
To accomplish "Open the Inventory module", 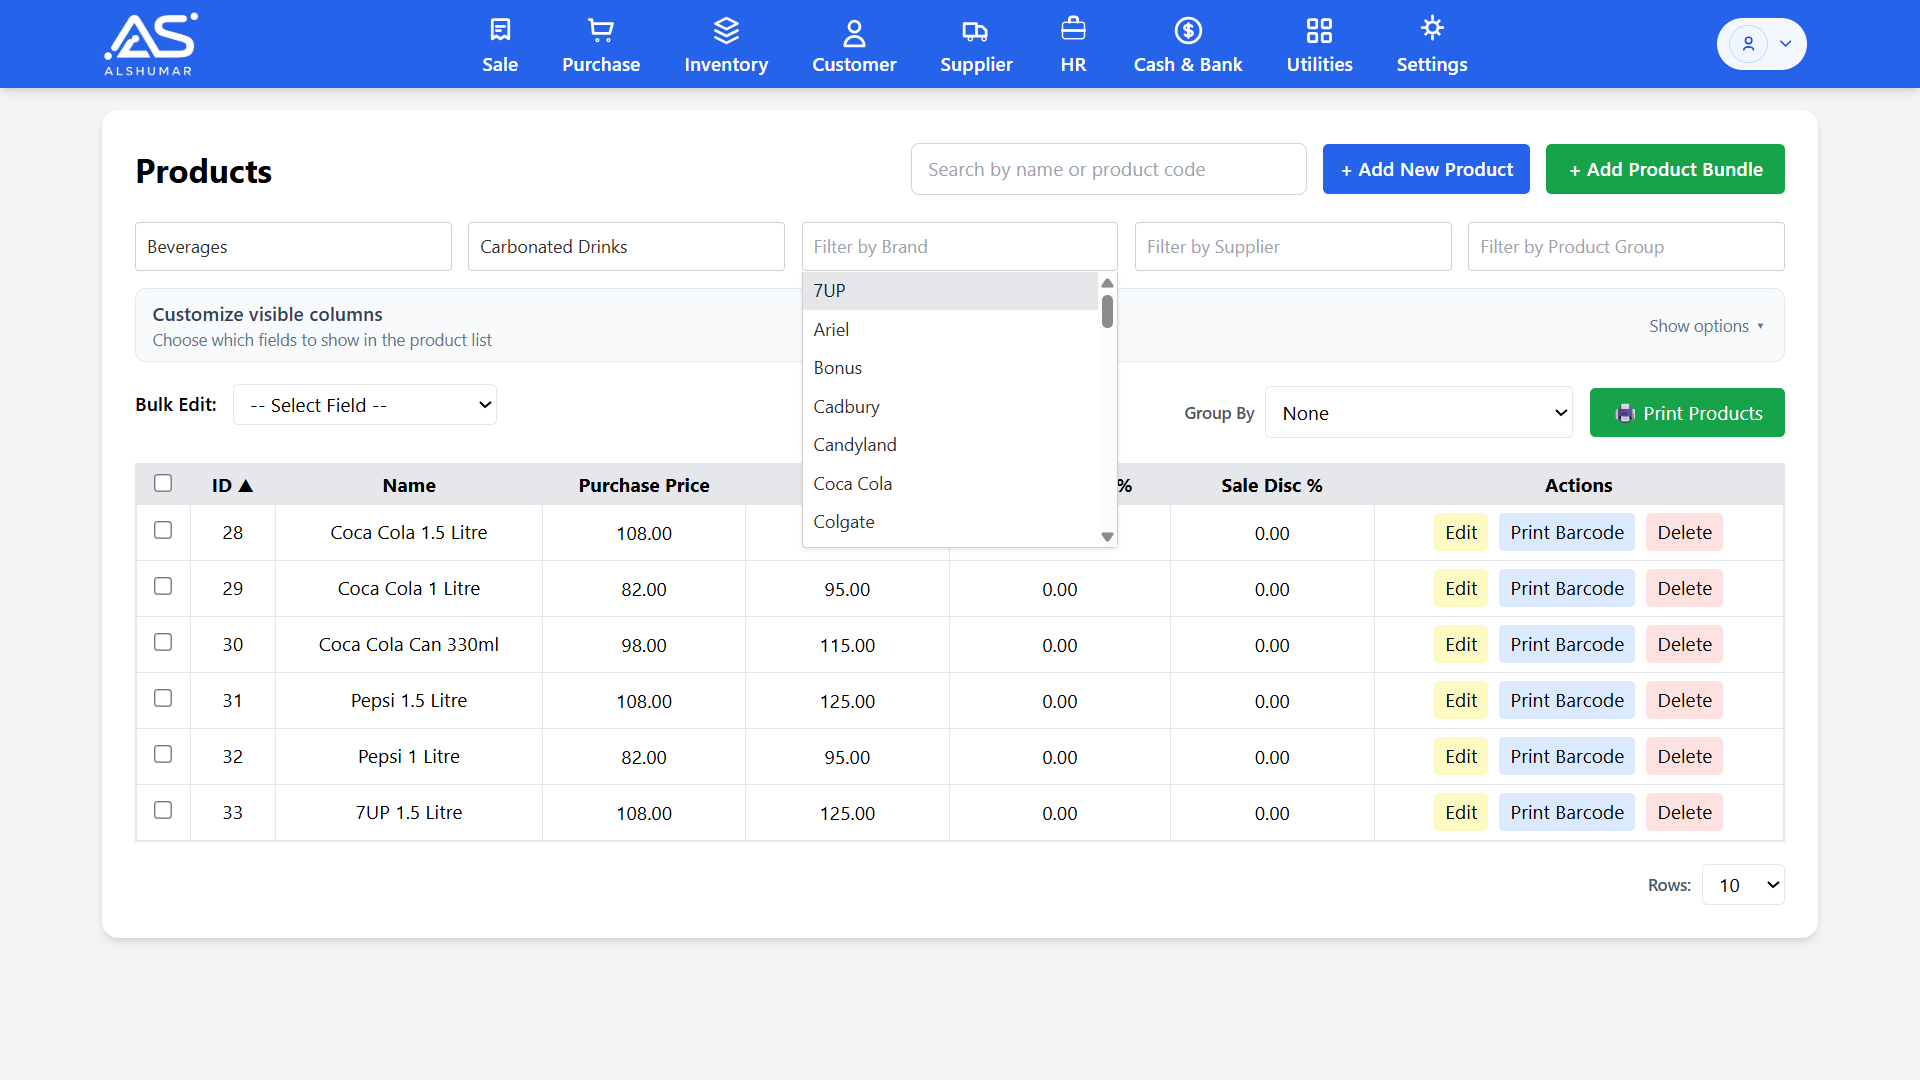I will pyautogui.click(x=726, y=44).
